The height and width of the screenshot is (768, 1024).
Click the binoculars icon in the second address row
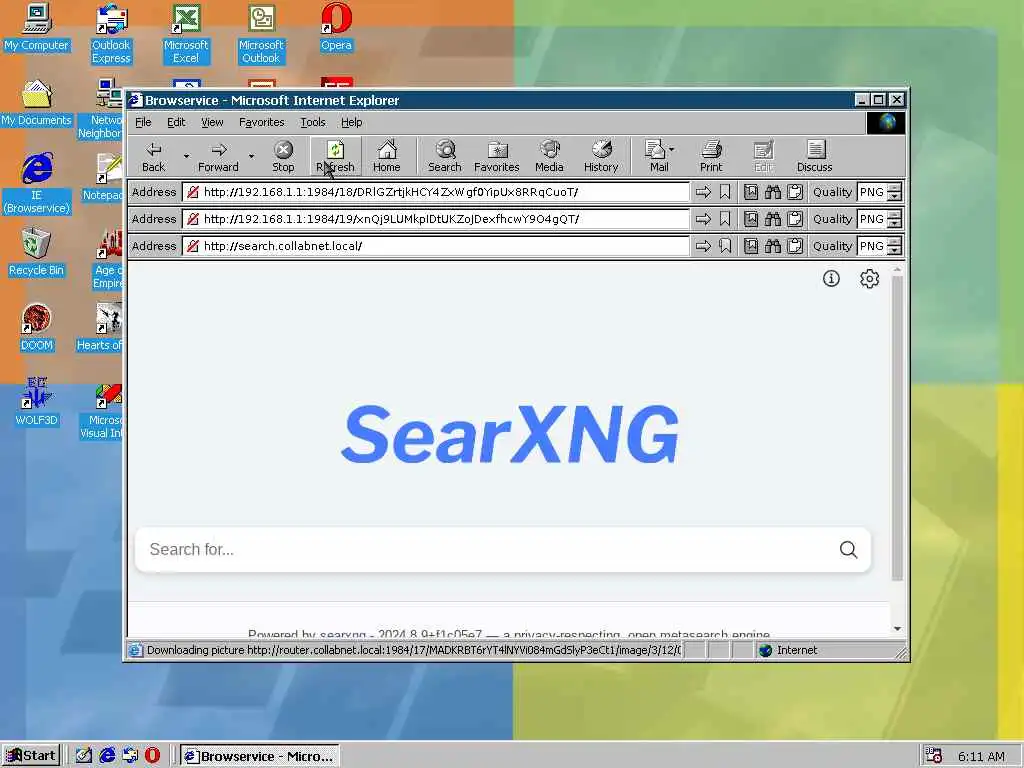point(773,219)
